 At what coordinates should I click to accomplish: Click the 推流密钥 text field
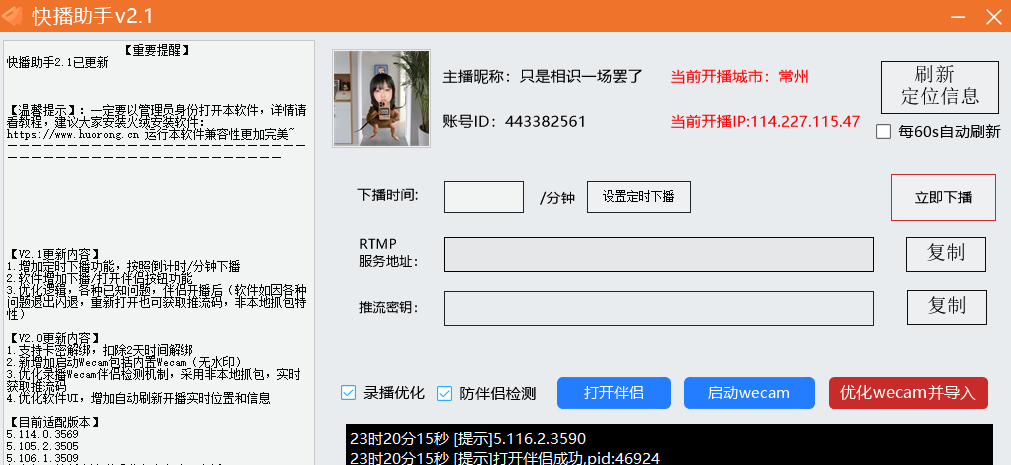pos(658,308)
